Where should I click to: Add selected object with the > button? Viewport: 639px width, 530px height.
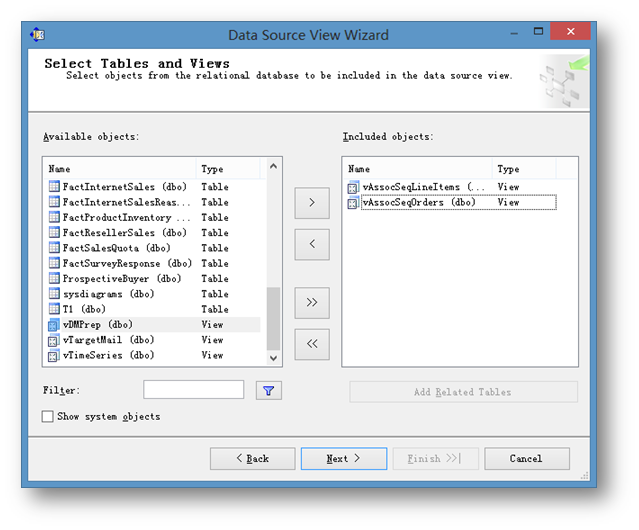click(312, 203)
